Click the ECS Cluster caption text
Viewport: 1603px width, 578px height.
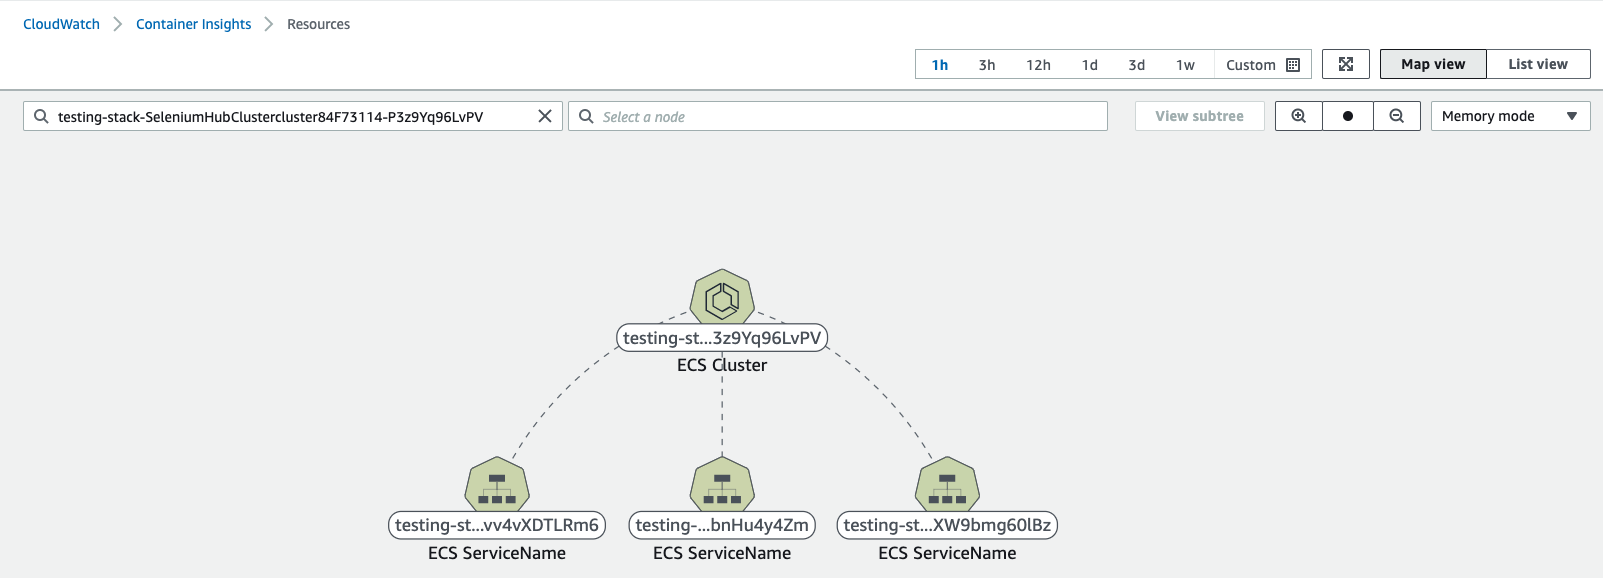coord(722,365)
